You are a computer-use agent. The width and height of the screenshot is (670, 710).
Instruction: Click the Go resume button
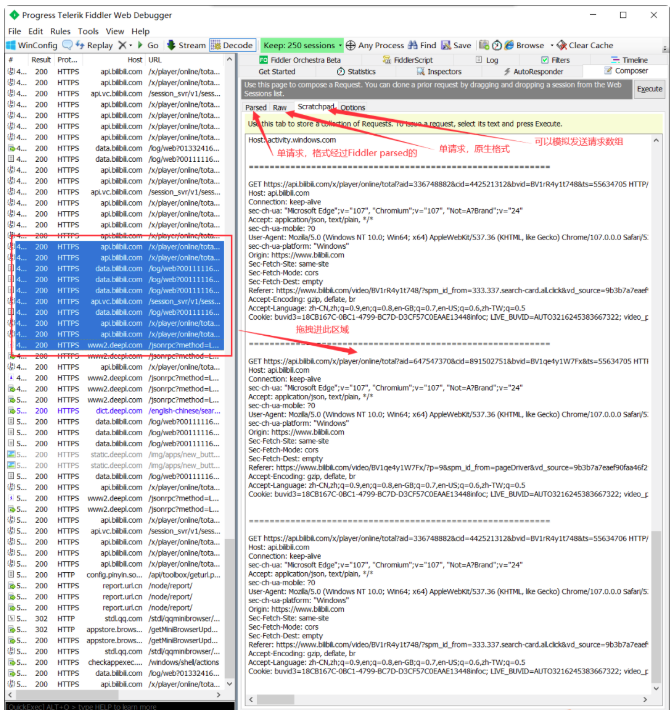148,45
